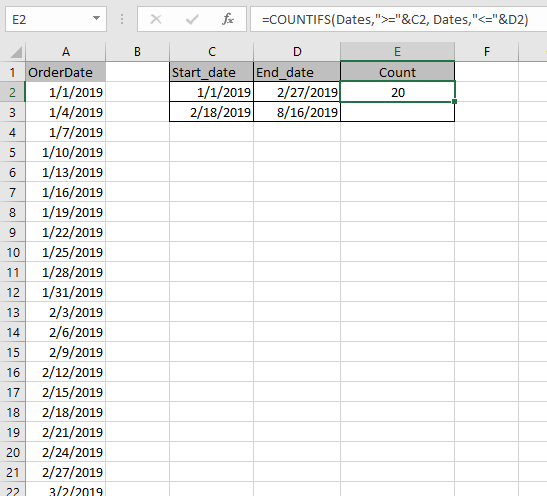The width and height of the screenshot is (547, 496).
Task: Click the formula bar resize dots handle
Action: click(122, 19)
